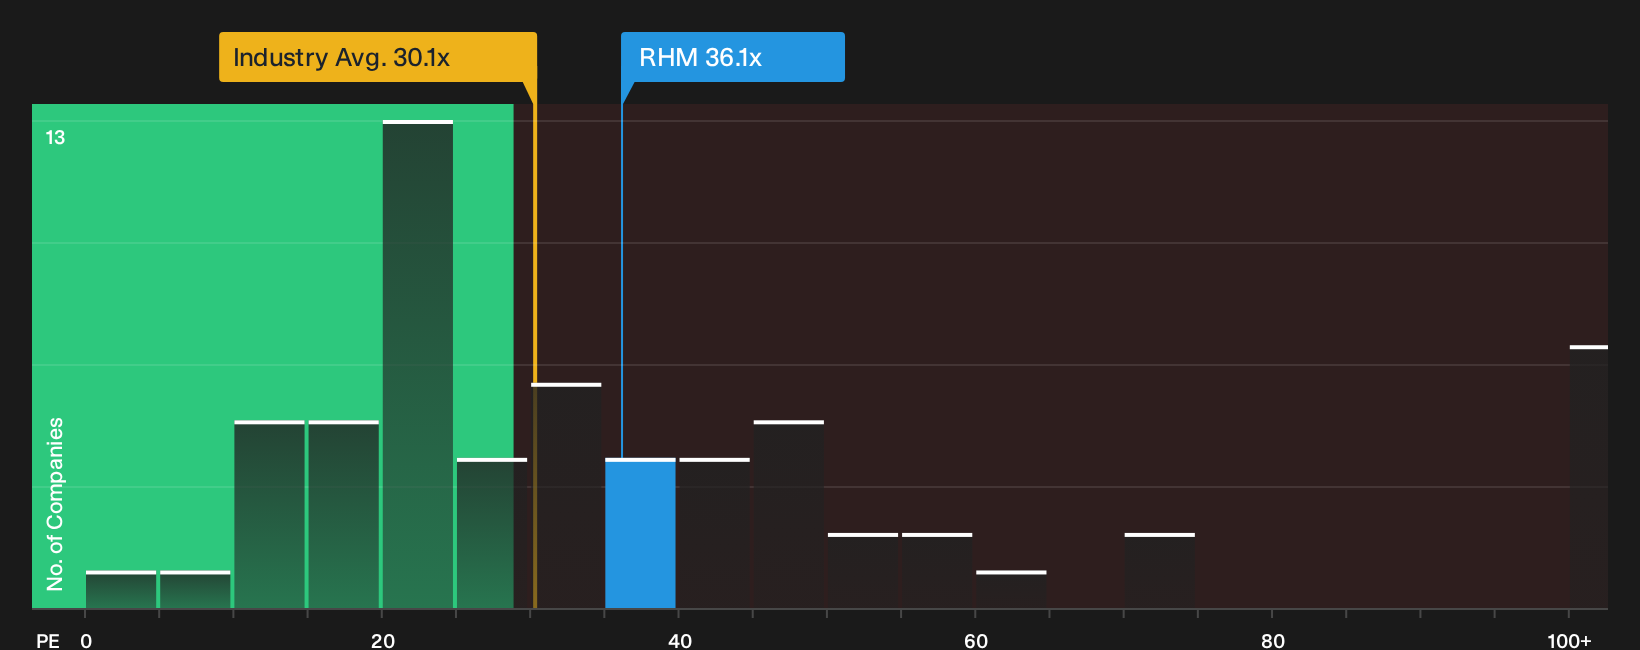Click the RHM 36.1x label
The image size is (1640, 650).
point(733,57)
